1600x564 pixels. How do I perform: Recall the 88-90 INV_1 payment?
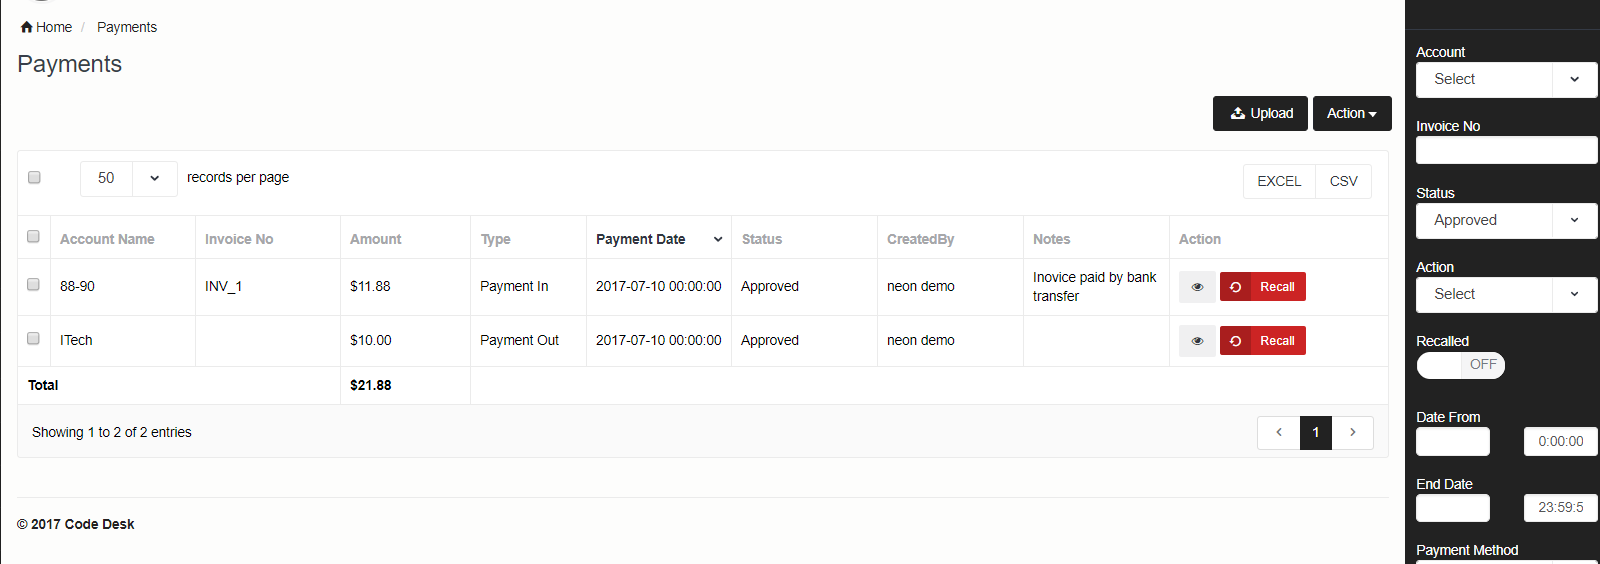click(x=1263, y=287)
